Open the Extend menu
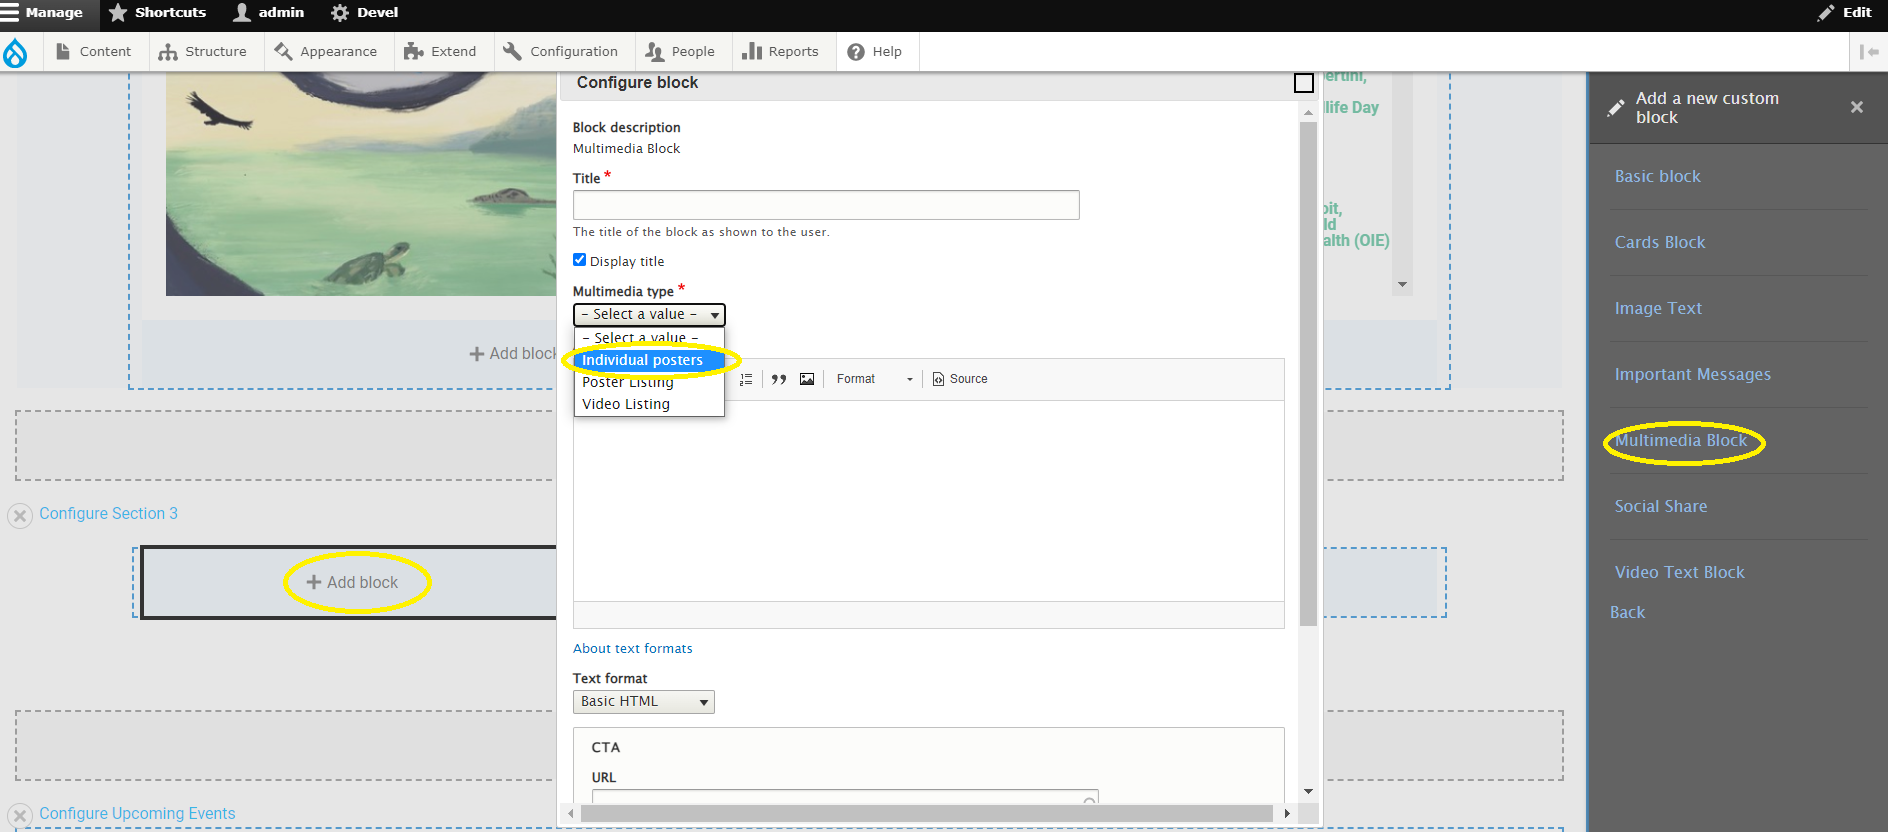This screenshot has height=832, width=1888. coord(441,52)
